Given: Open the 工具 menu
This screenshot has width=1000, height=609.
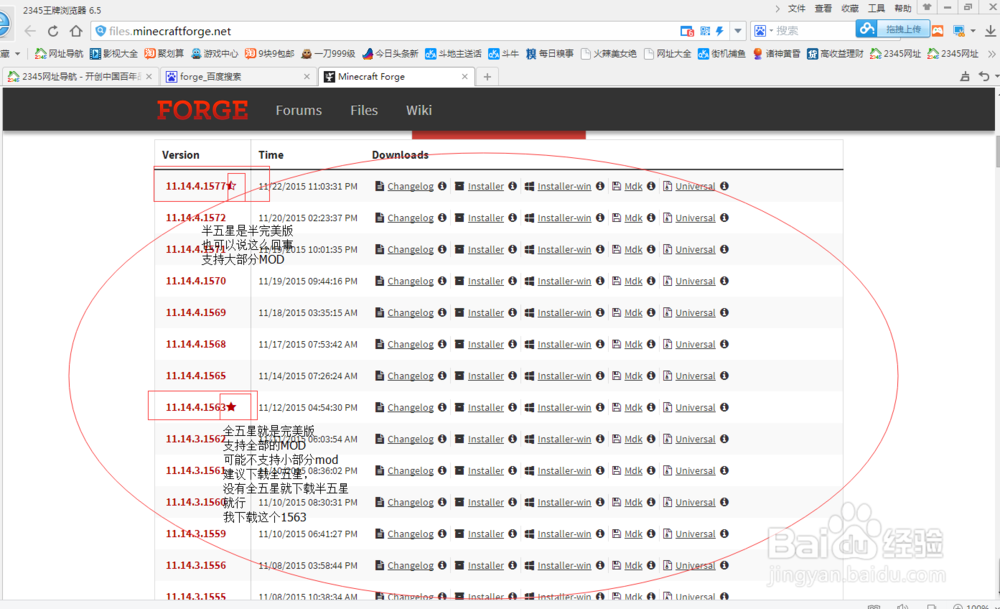Looking at the screenshot, I should 876,8.
